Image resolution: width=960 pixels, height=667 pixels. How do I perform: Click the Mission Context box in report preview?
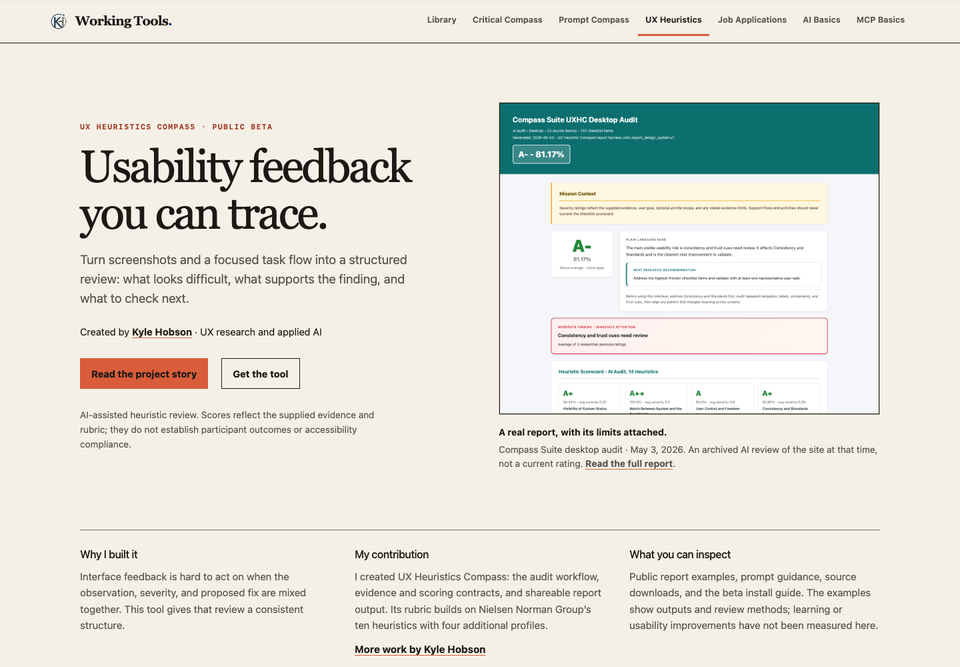(x=689, y=203)
